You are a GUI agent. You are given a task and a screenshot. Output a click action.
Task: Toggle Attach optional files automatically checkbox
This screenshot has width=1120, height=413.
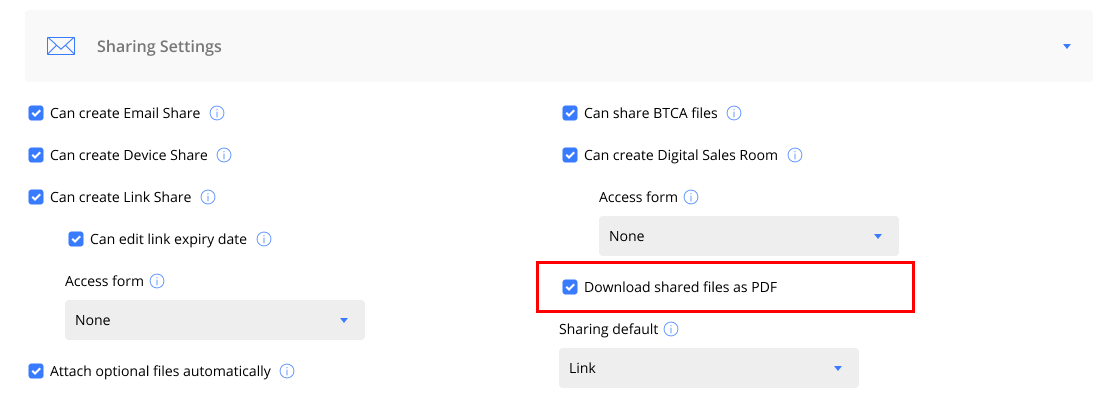(36, 372)
